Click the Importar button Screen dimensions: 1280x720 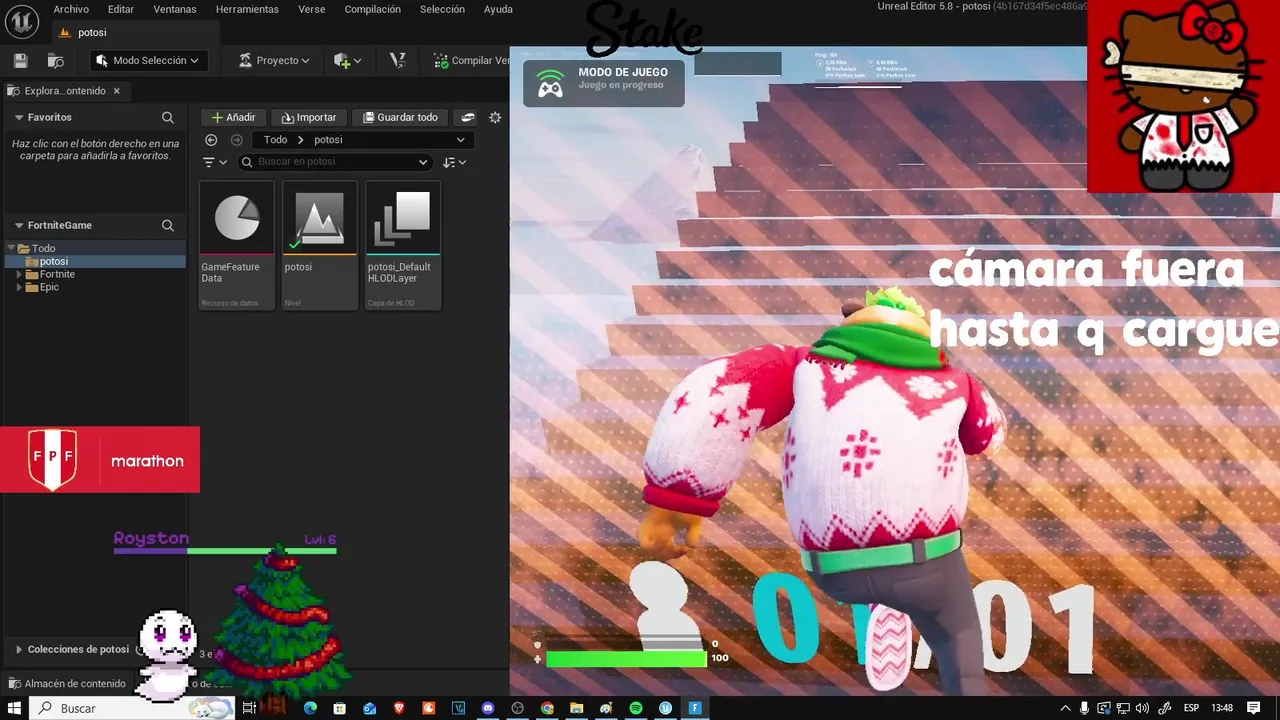tap(309, 117)
